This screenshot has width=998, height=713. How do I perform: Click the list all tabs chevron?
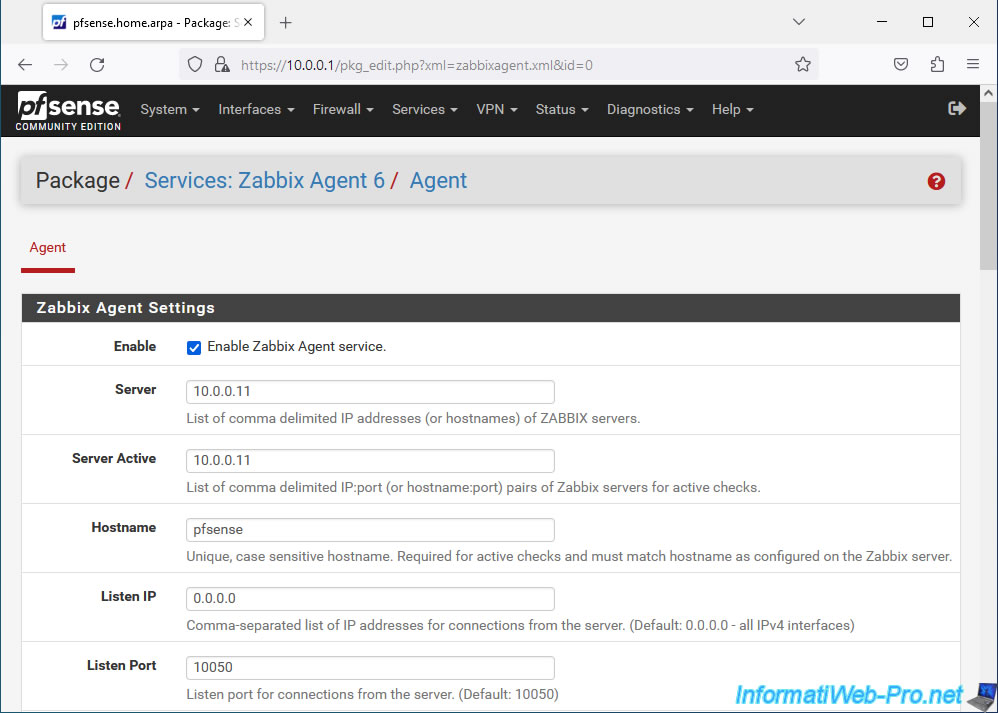pyautogui.click(x=799, y=22)
